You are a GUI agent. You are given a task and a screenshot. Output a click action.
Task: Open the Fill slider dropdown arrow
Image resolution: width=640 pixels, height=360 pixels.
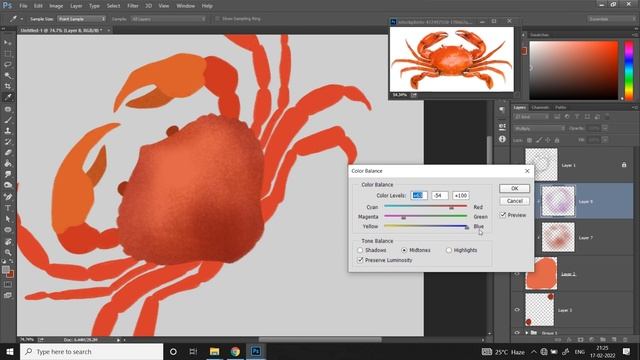(605, 140)
